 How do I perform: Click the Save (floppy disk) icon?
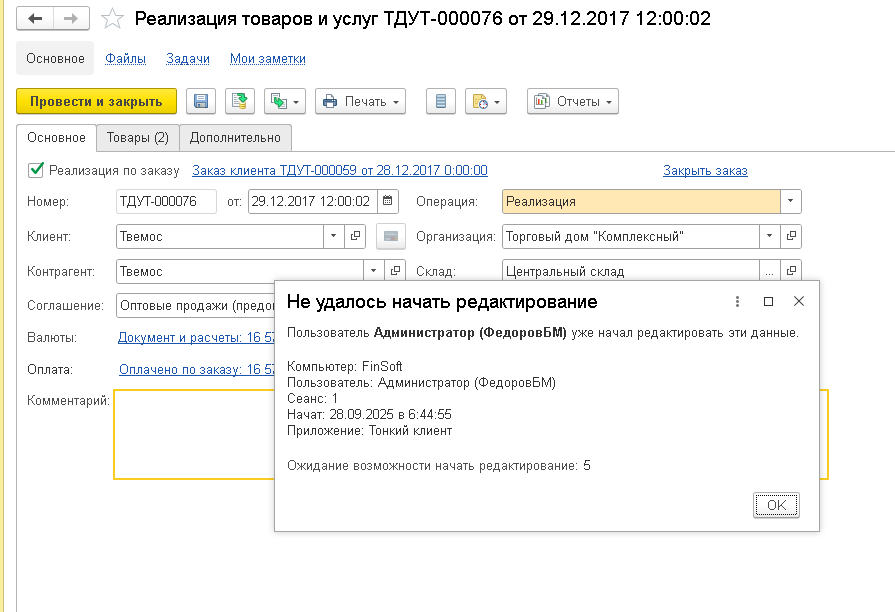(200, 101)
